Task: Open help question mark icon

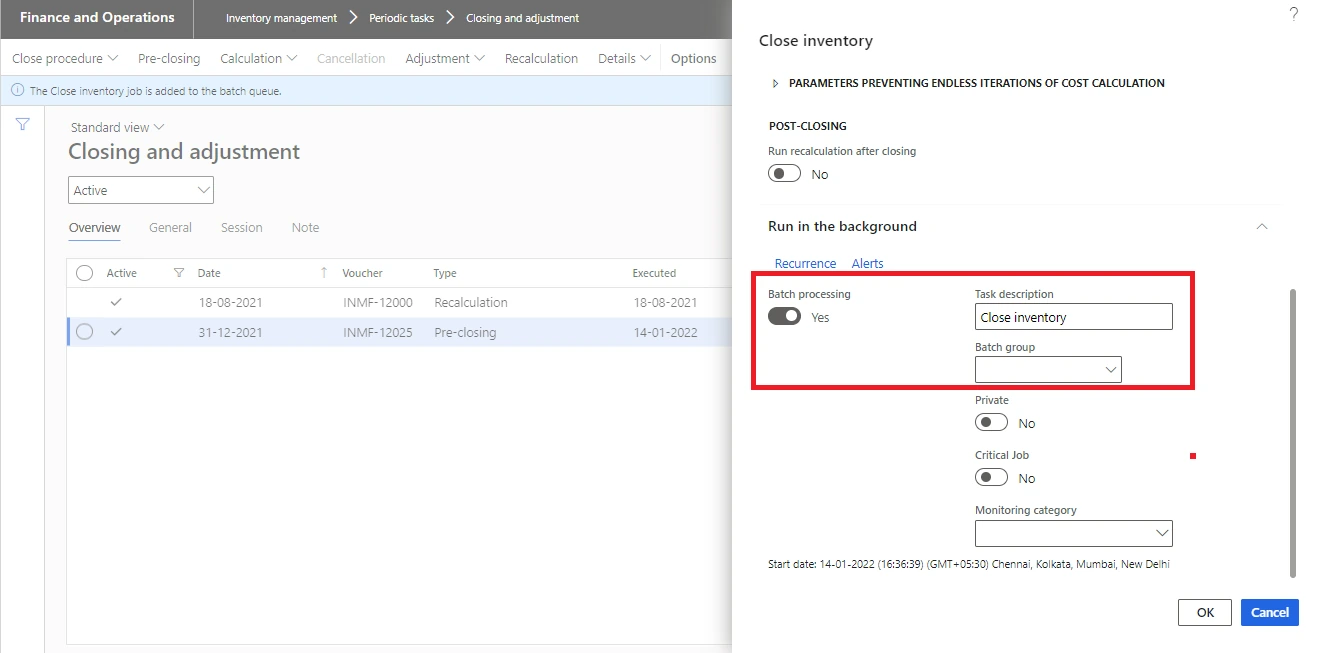Action: point(1293,14)
